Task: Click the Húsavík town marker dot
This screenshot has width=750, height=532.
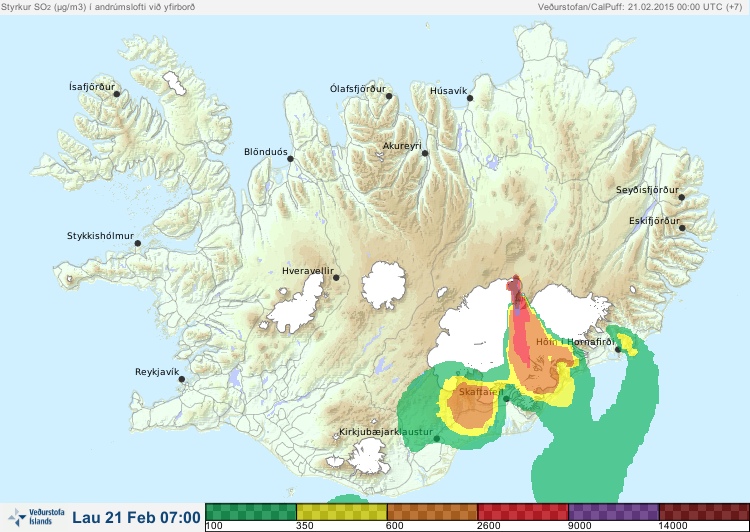Action: point(470,98)
